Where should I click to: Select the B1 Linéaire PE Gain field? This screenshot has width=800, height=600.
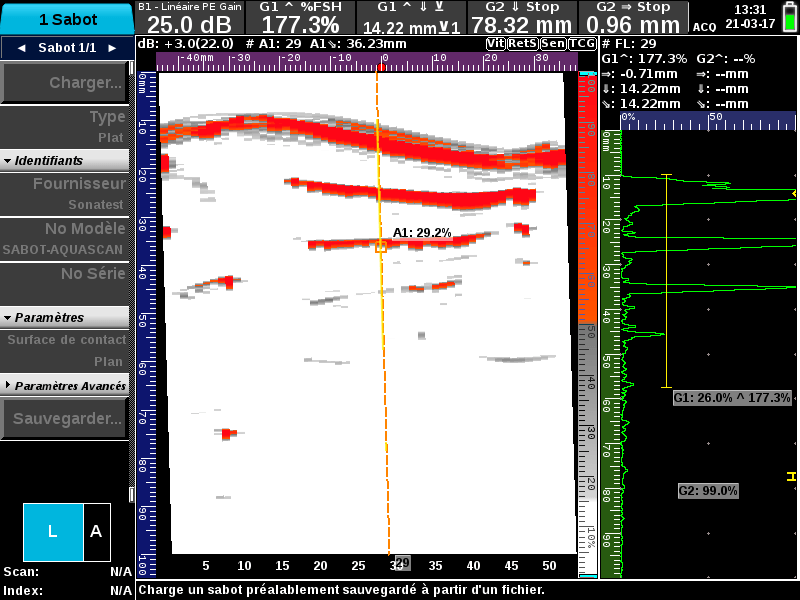tap(189, 18)
